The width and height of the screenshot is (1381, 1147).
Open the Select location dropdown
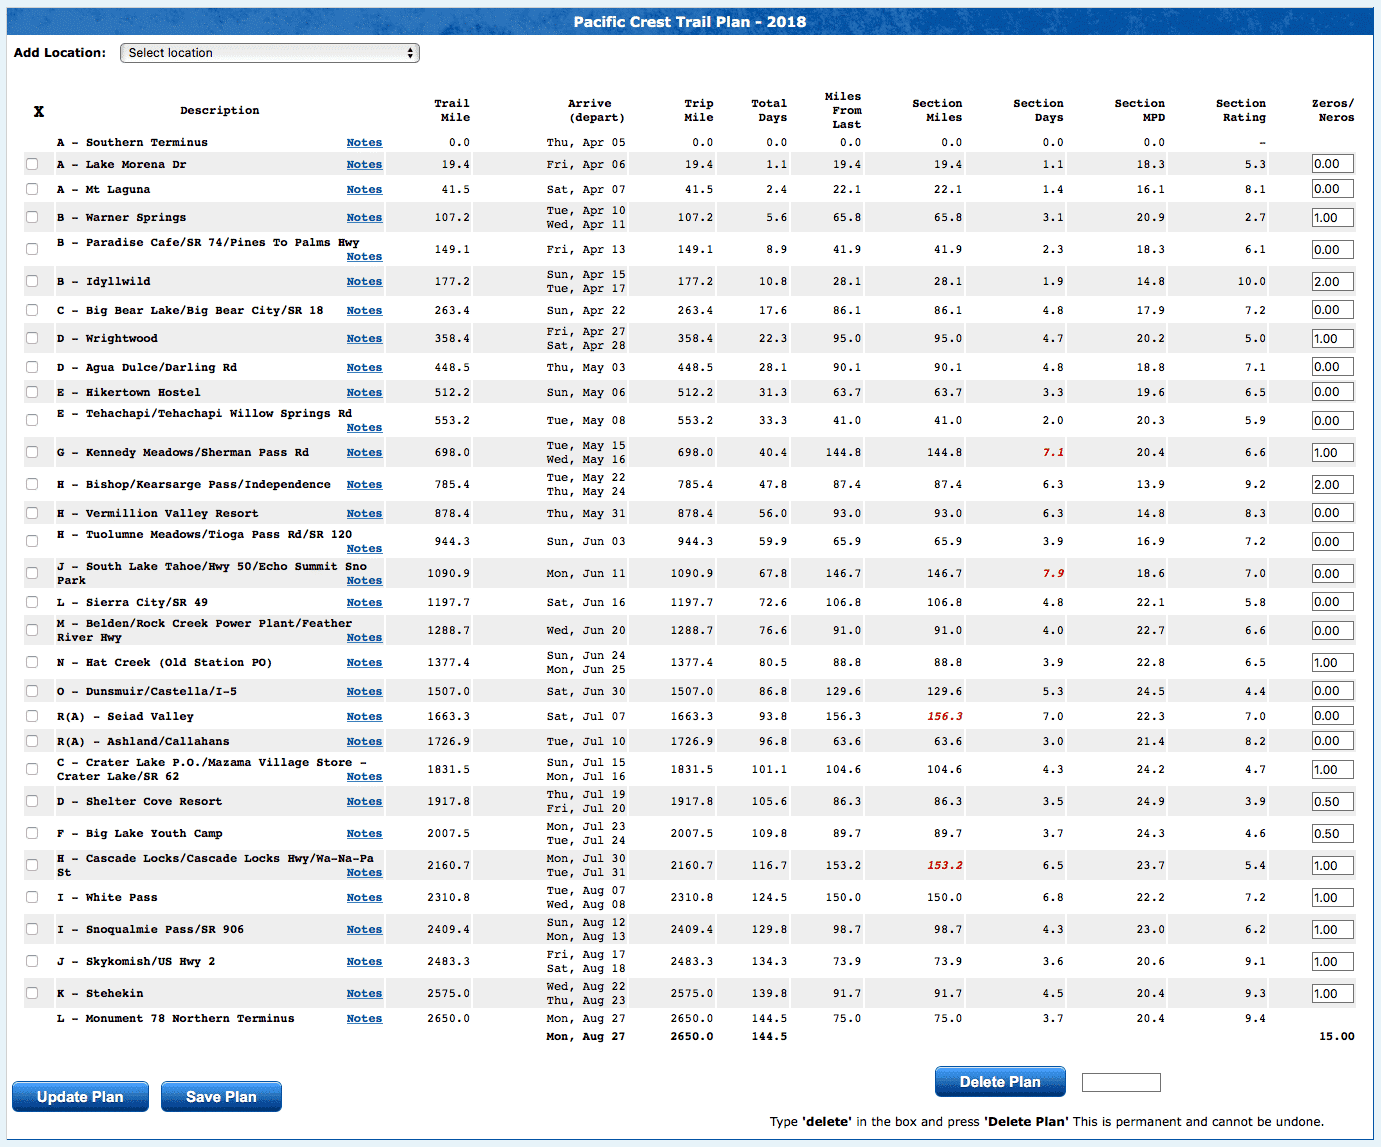[x=269, y=53]
